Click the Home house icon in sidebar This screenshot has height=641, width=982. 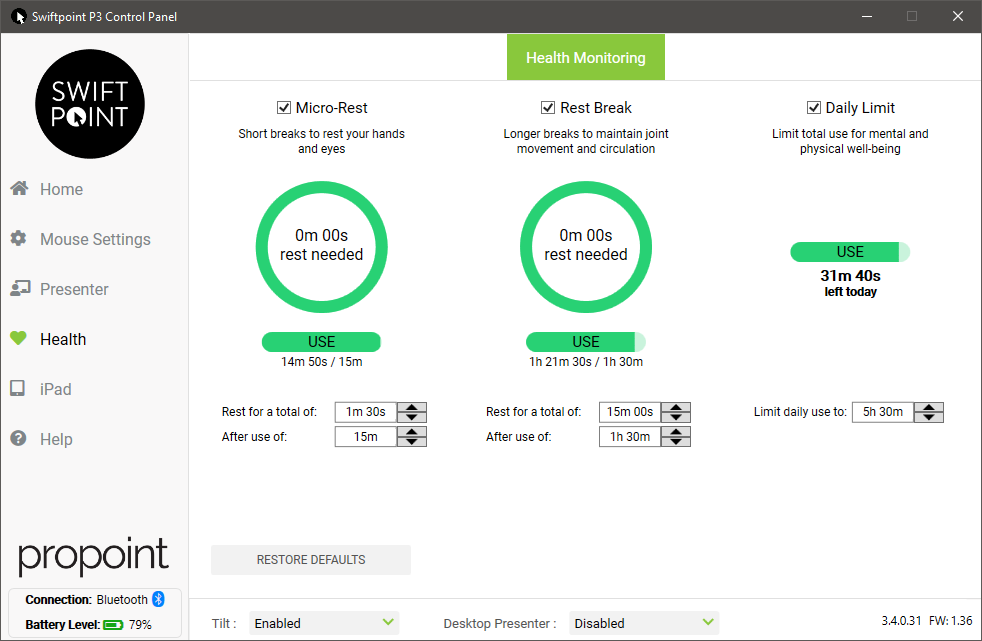(x=19, y=188)
